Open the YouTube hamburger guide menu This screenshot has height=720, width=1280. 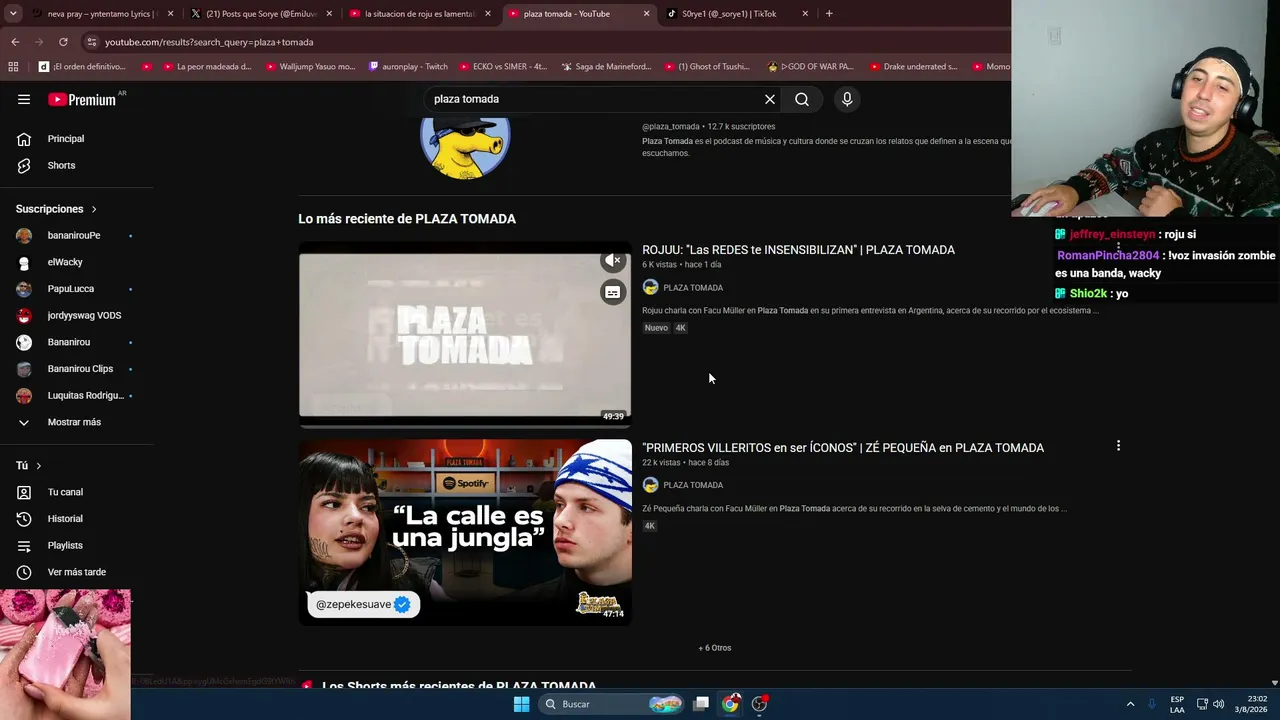point(24,99)
